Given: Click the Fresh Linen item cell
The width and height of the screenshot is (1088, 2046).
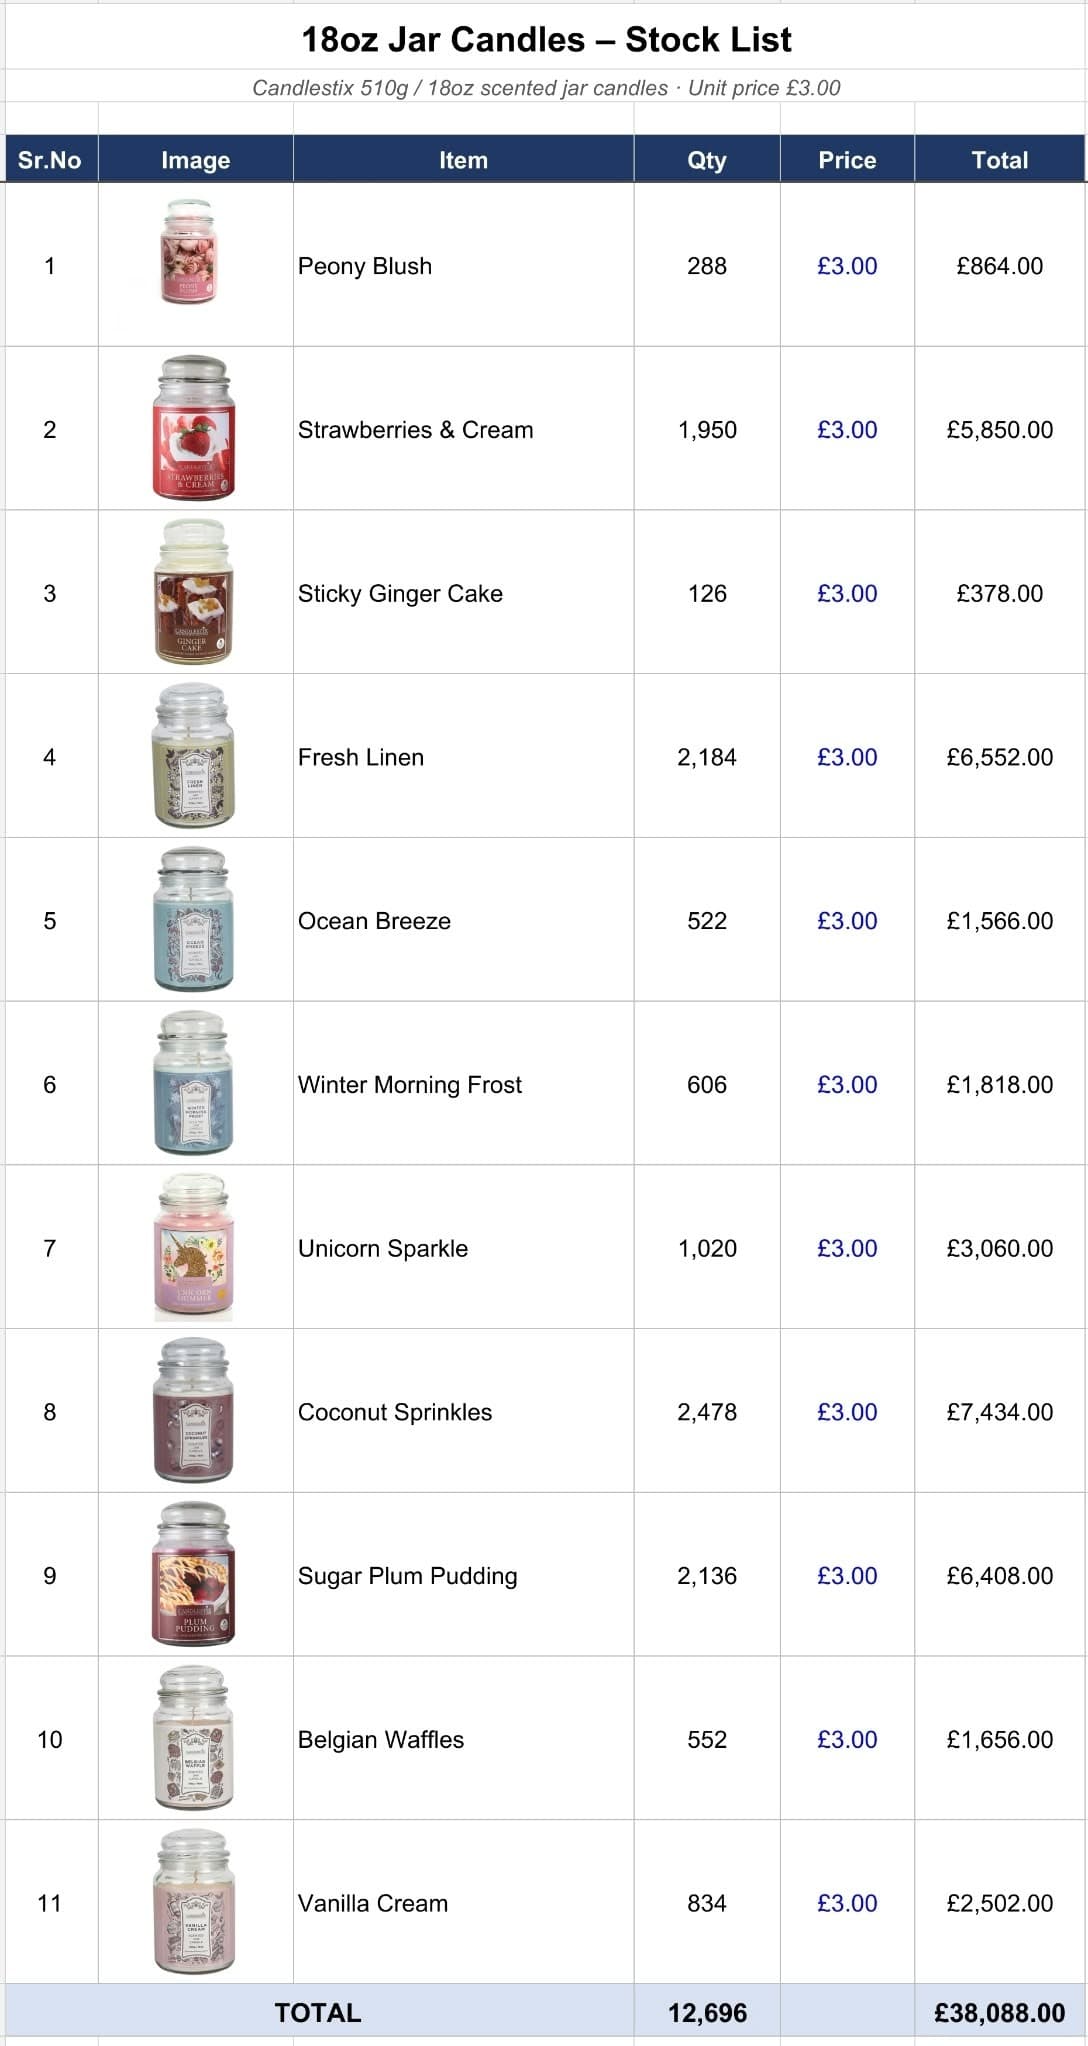Looking at the screenshot, I should point(463,757).
